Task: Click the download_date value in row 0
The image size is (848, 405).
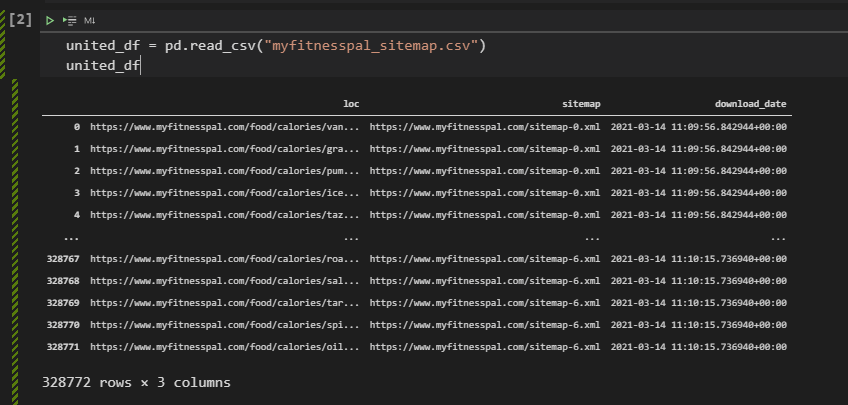Action: (x=699, y=127)
